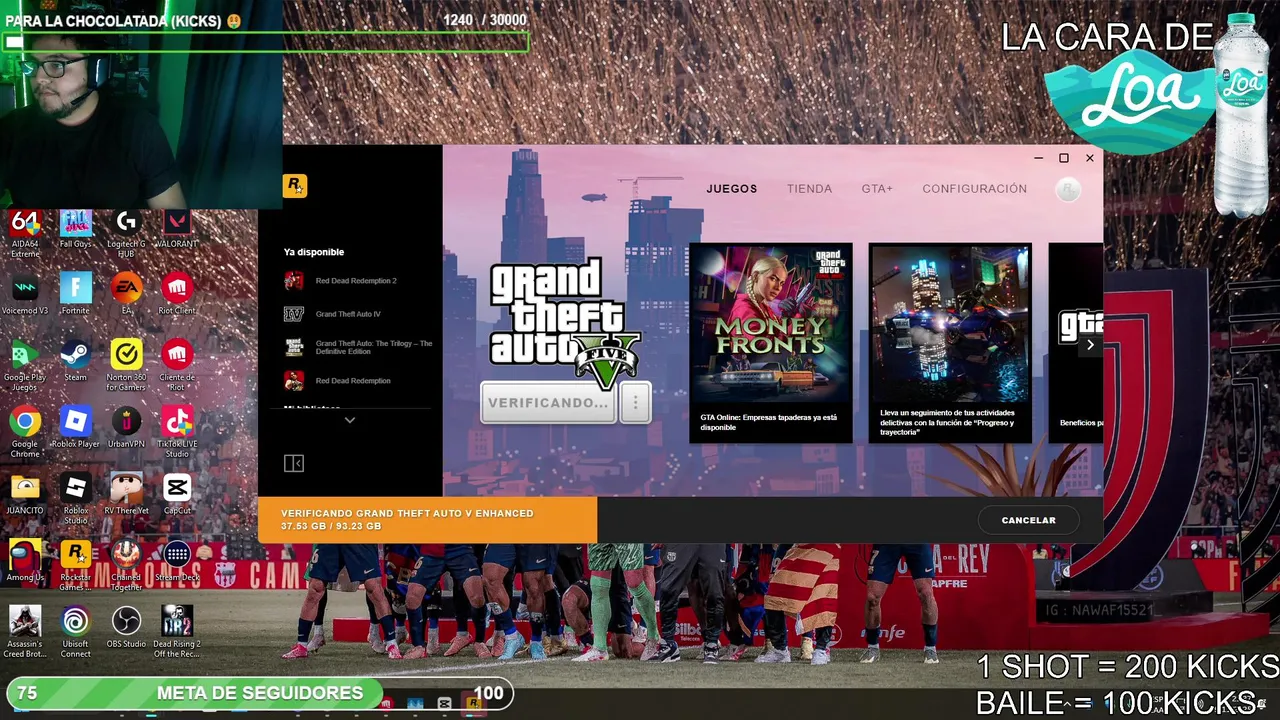Open Google Chrome desktop icon

[25, 433]
